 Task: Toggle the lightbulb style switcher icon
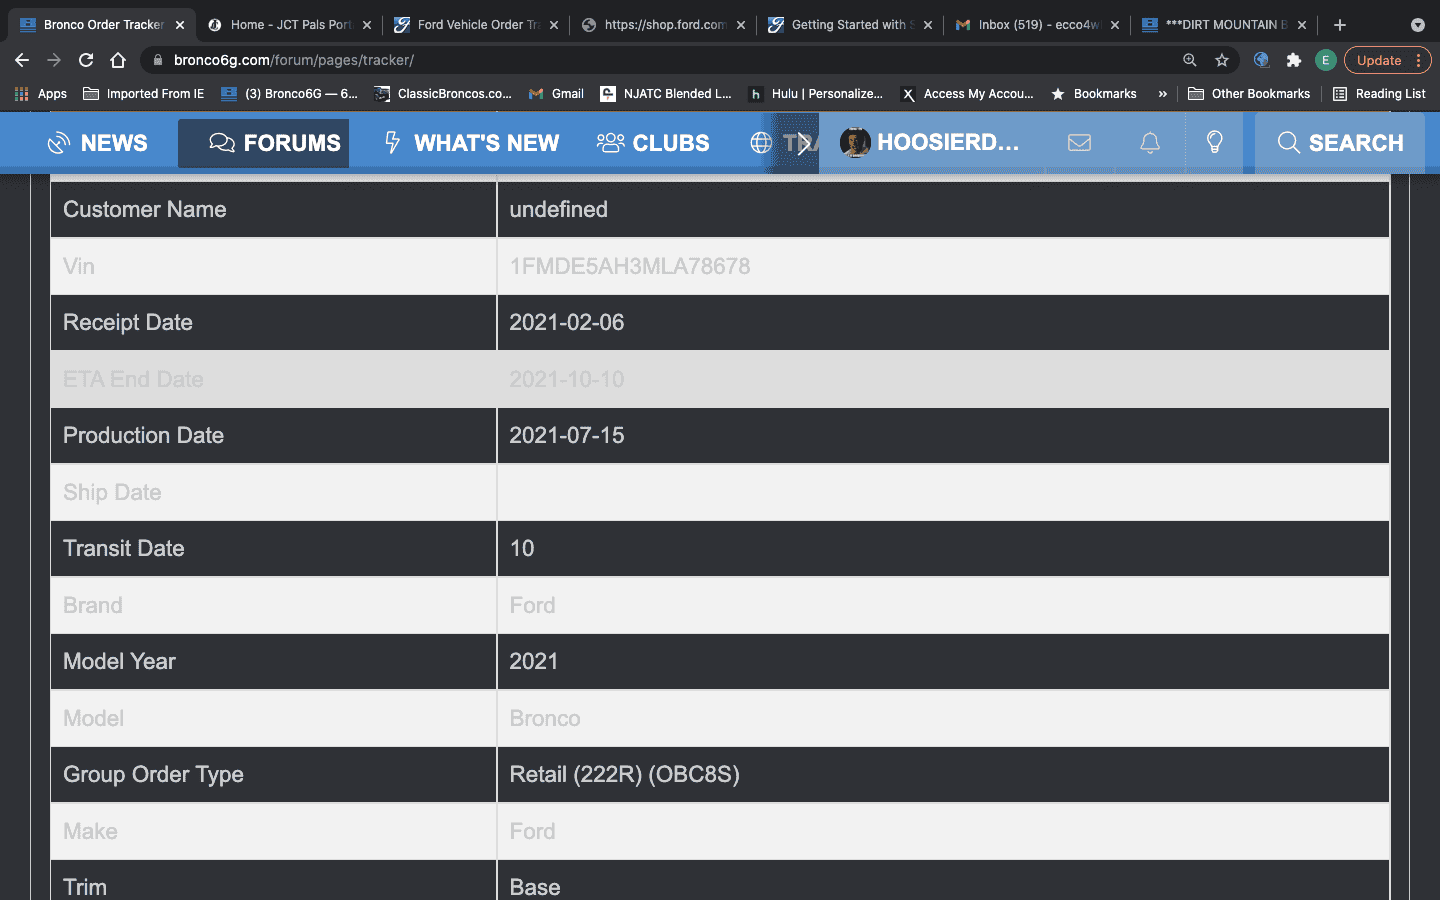1215,142
